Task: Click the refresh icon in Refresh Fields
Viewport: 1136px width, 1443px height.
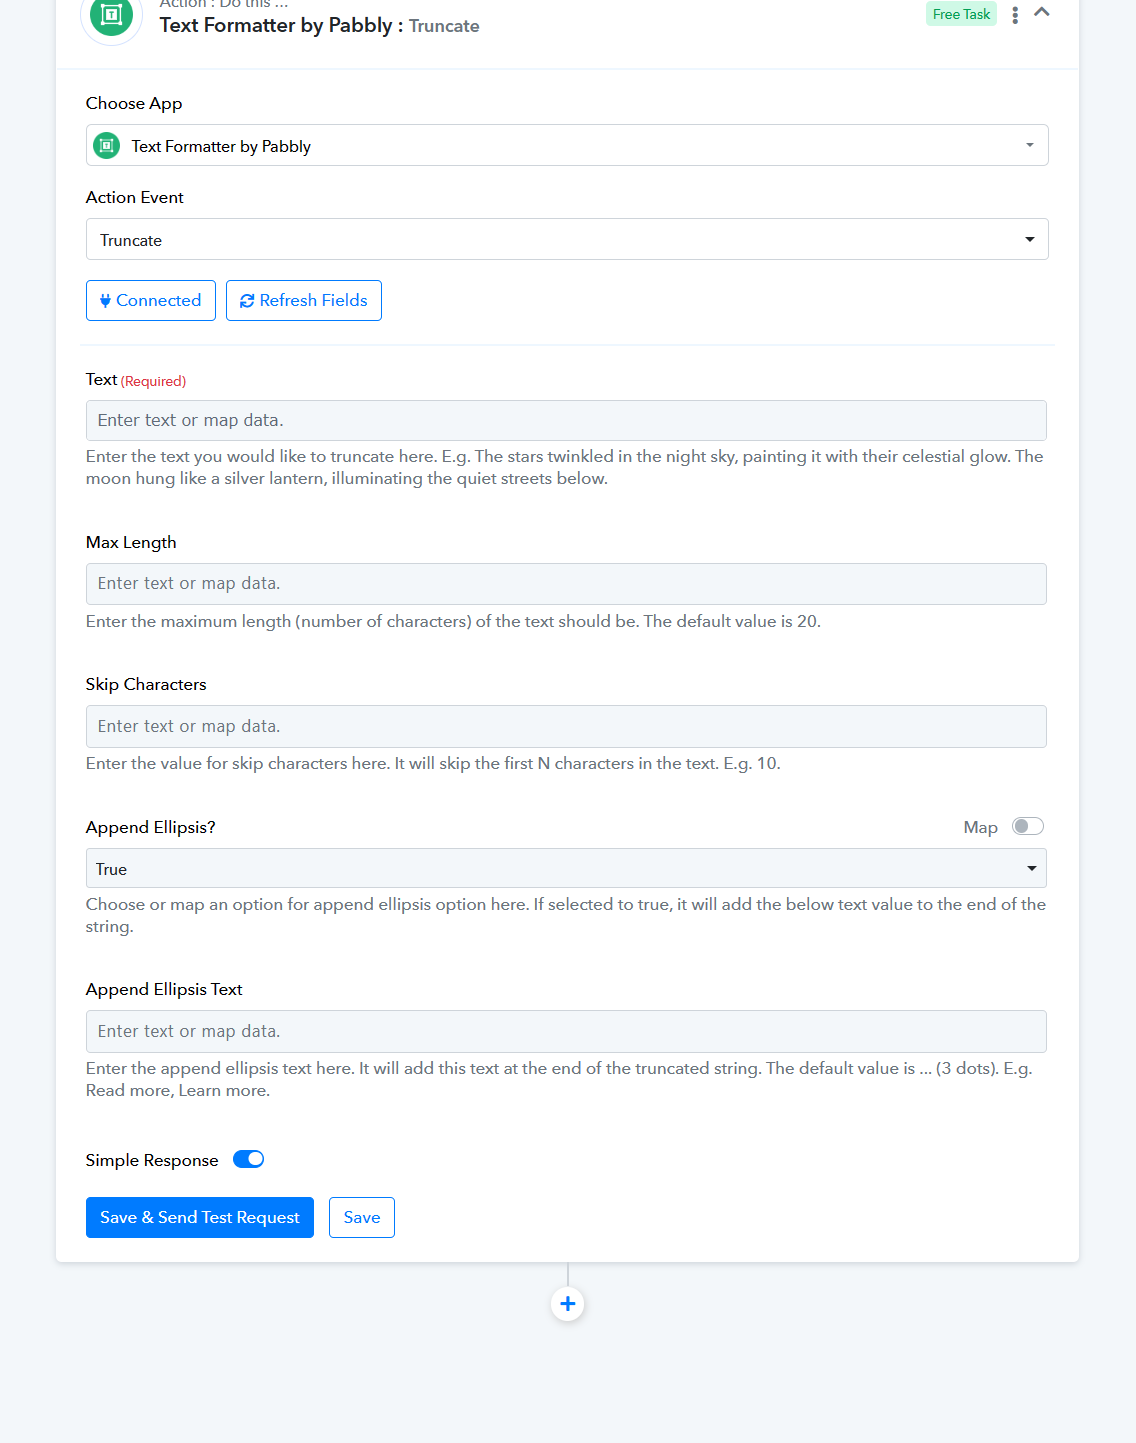Action: [x=247, y=301]
